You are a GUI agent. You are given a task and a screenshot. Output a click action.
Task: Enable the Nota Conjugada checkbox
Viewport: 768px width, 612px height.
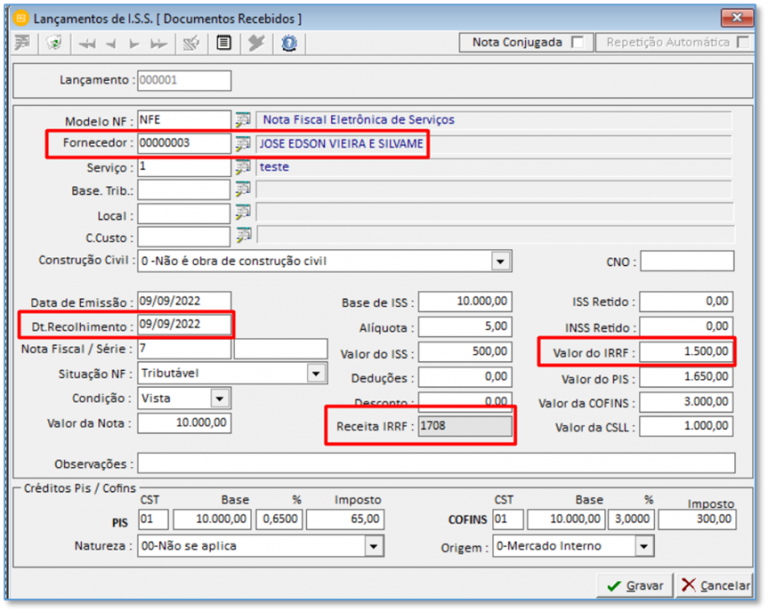pyautogui.click(x=577, y=42)
